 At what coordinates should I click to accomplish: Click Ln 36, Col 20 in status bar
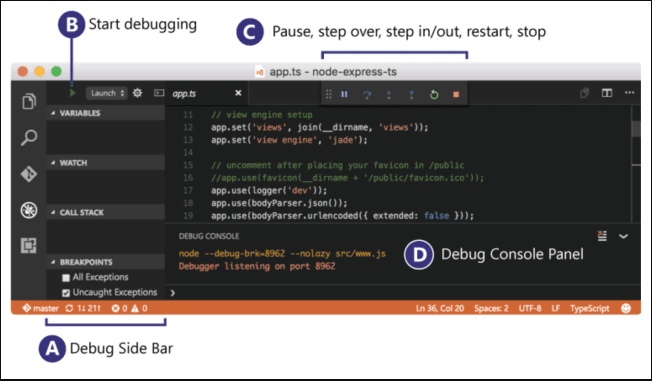440,308
